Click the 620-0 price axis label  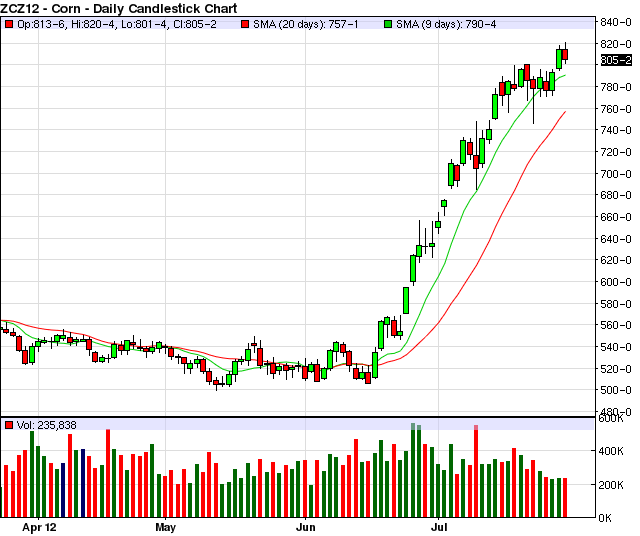click(x=616, y=260)
